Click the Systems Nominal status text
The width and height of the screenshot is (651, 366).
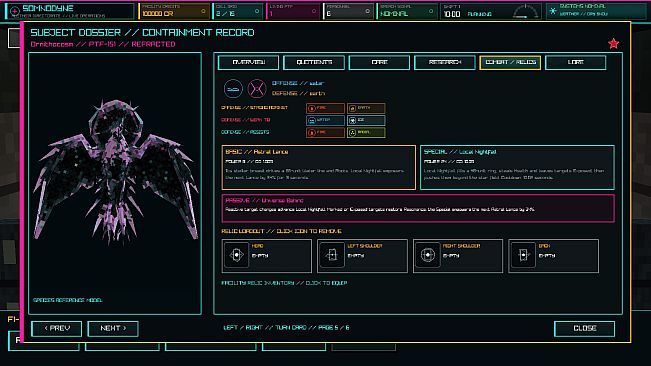coord(582,7)
